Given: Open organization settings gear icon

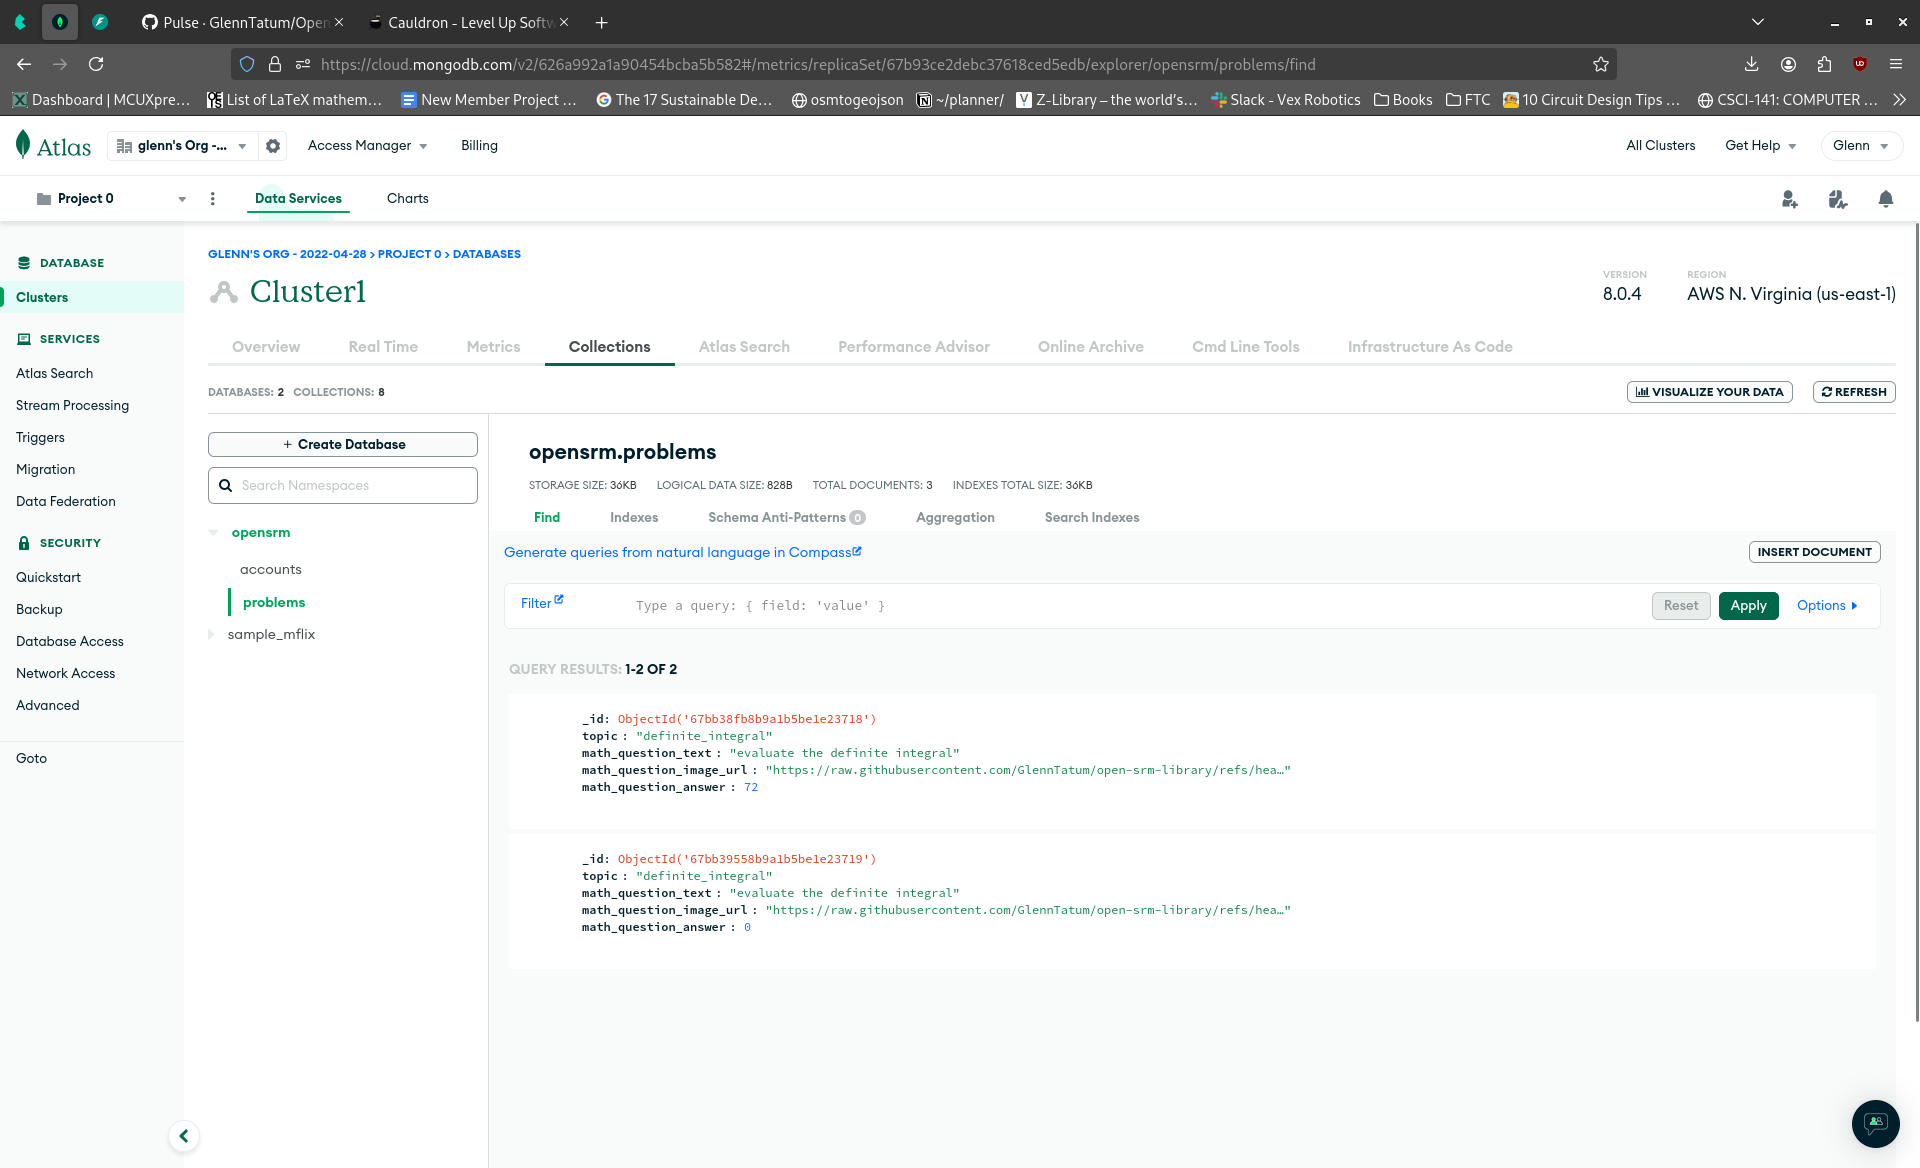Looking at the screenshot, I should pyautogui.click(x=273, y=146).
